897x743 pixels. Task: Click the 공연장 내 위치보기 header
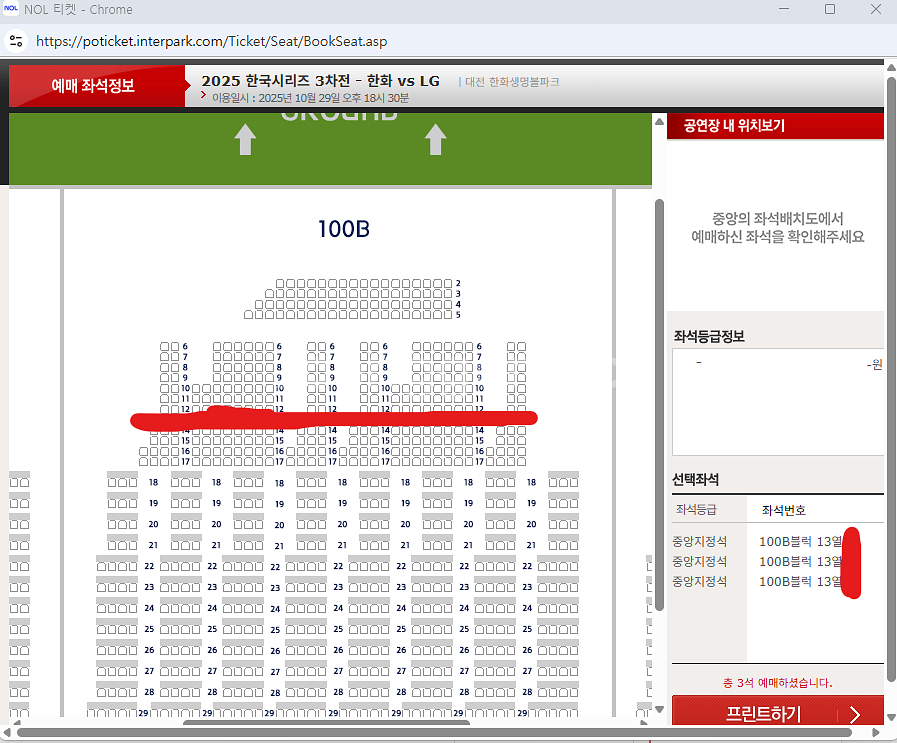[734, 126]
